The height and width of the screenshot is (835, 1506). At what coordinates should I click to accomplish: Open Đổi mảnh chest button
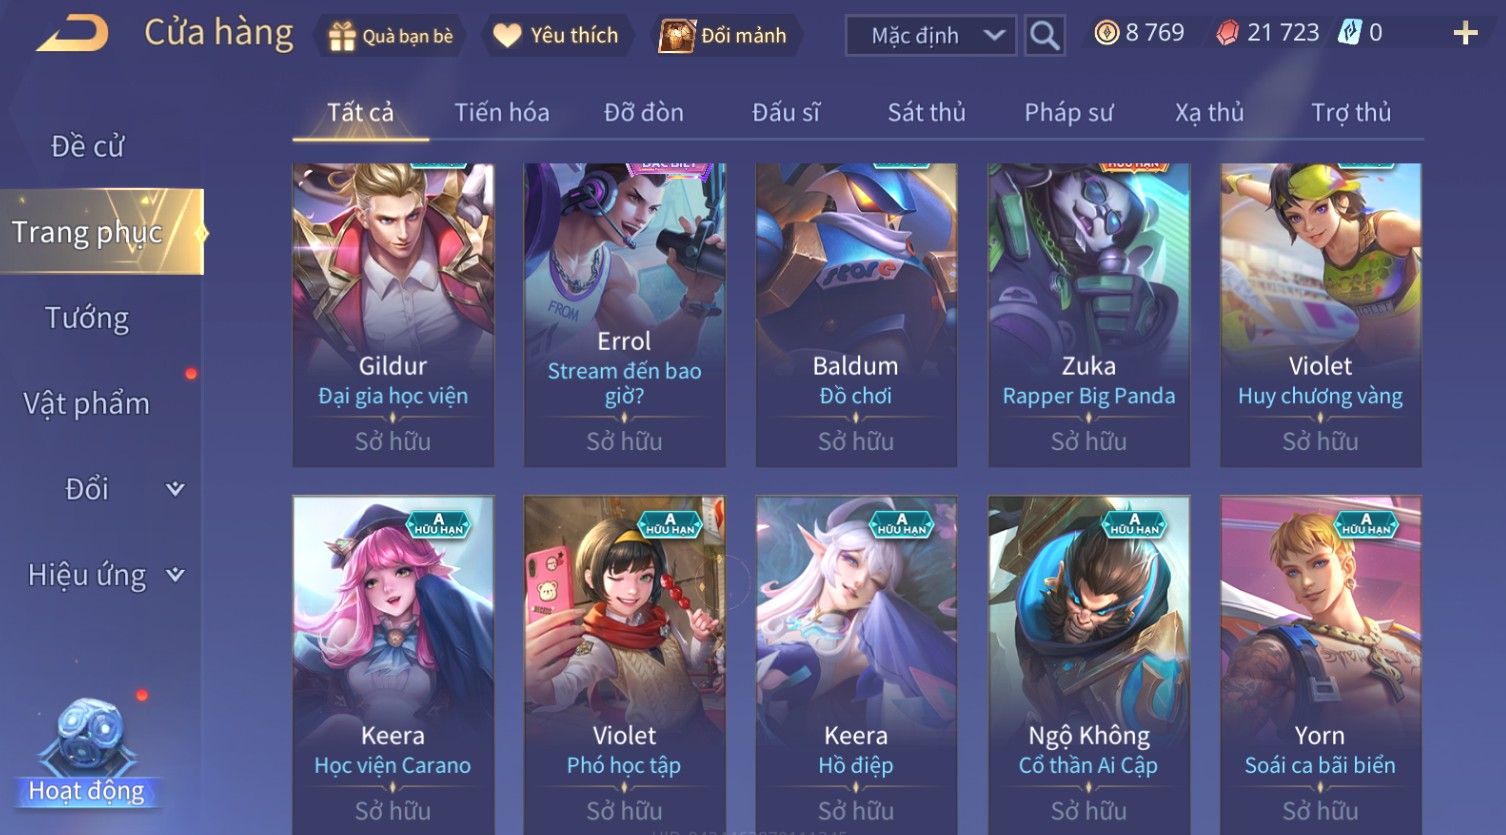[x=724, y=36]
